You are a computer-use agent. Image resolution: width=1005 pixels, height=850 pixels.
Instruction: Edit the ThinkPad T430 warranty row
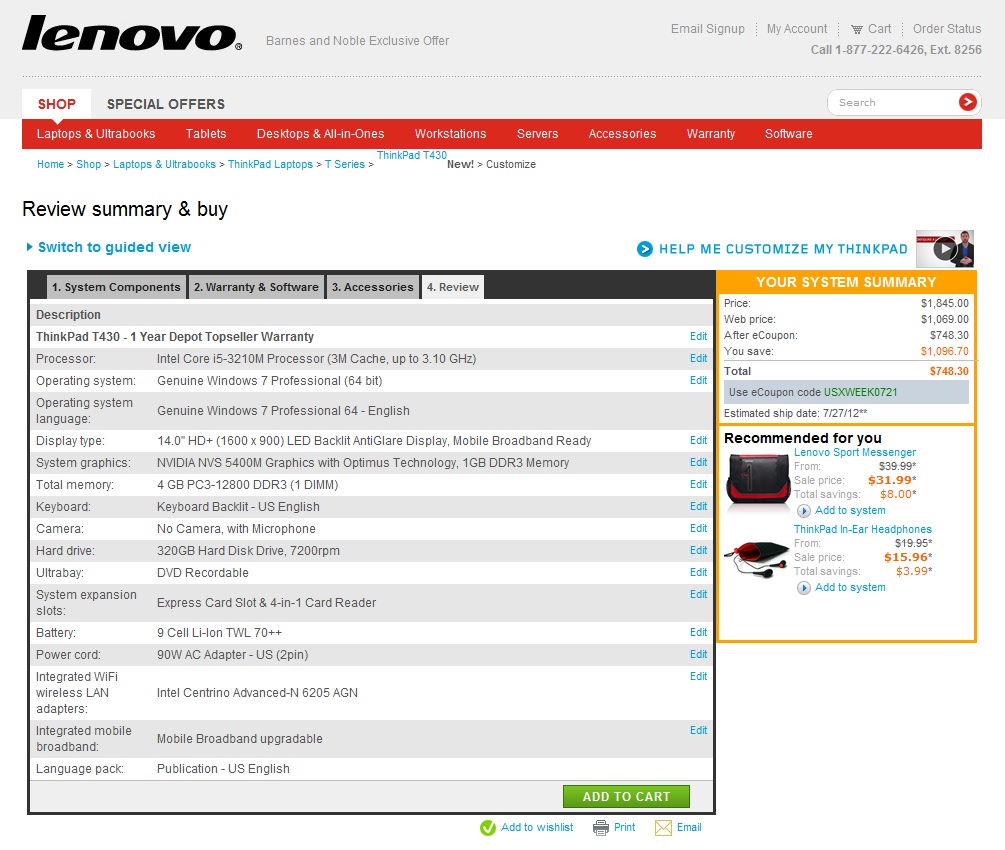point(699,337)
